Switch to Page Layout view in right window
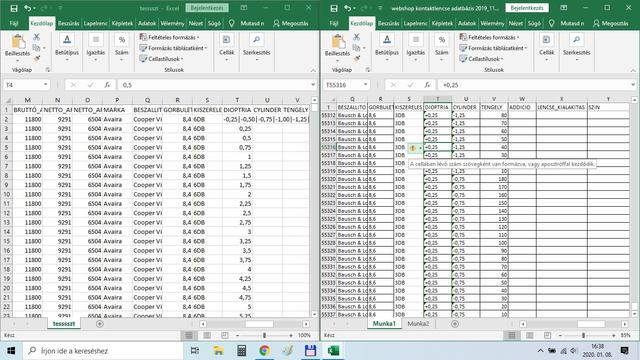 tap(529, 335)
